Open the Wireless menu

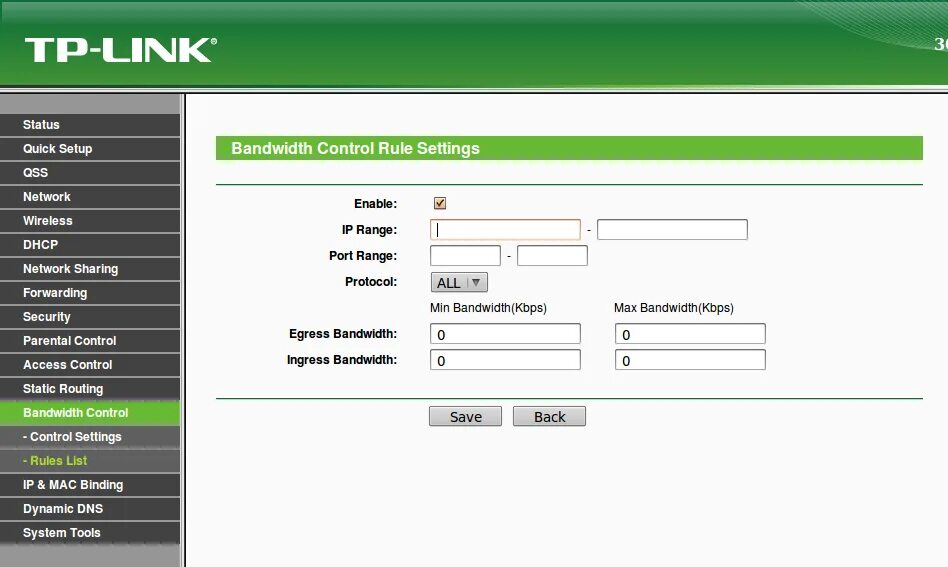click(90, 221)
